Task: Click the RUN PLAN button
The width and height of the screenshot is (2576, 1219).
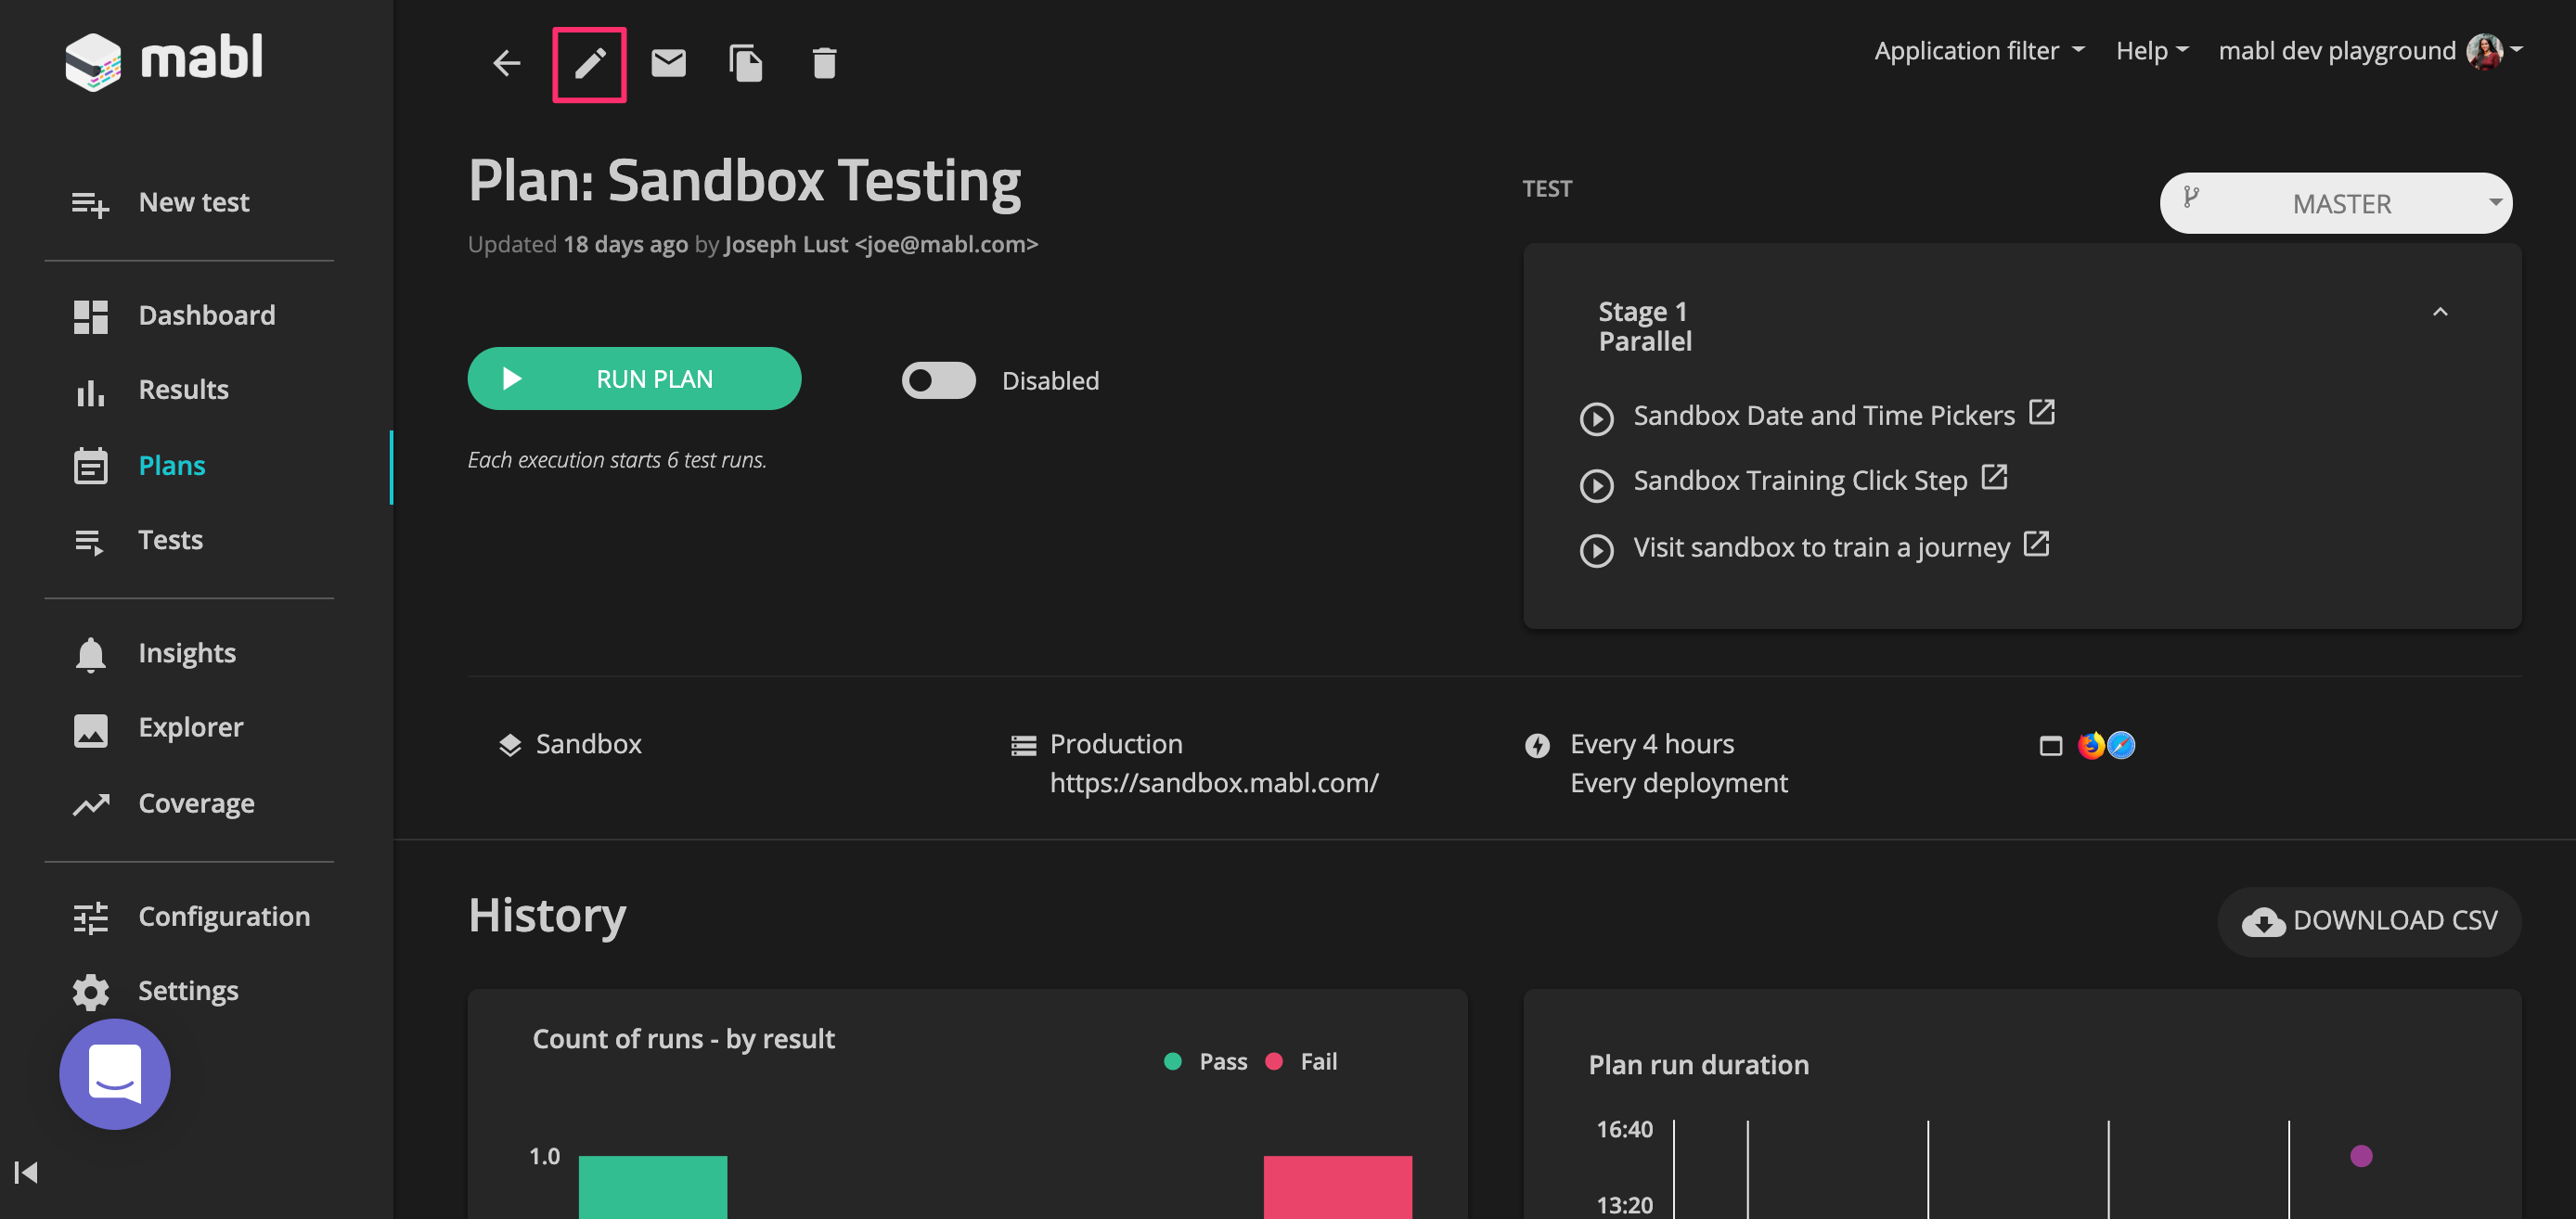Action: coord(634,379)
